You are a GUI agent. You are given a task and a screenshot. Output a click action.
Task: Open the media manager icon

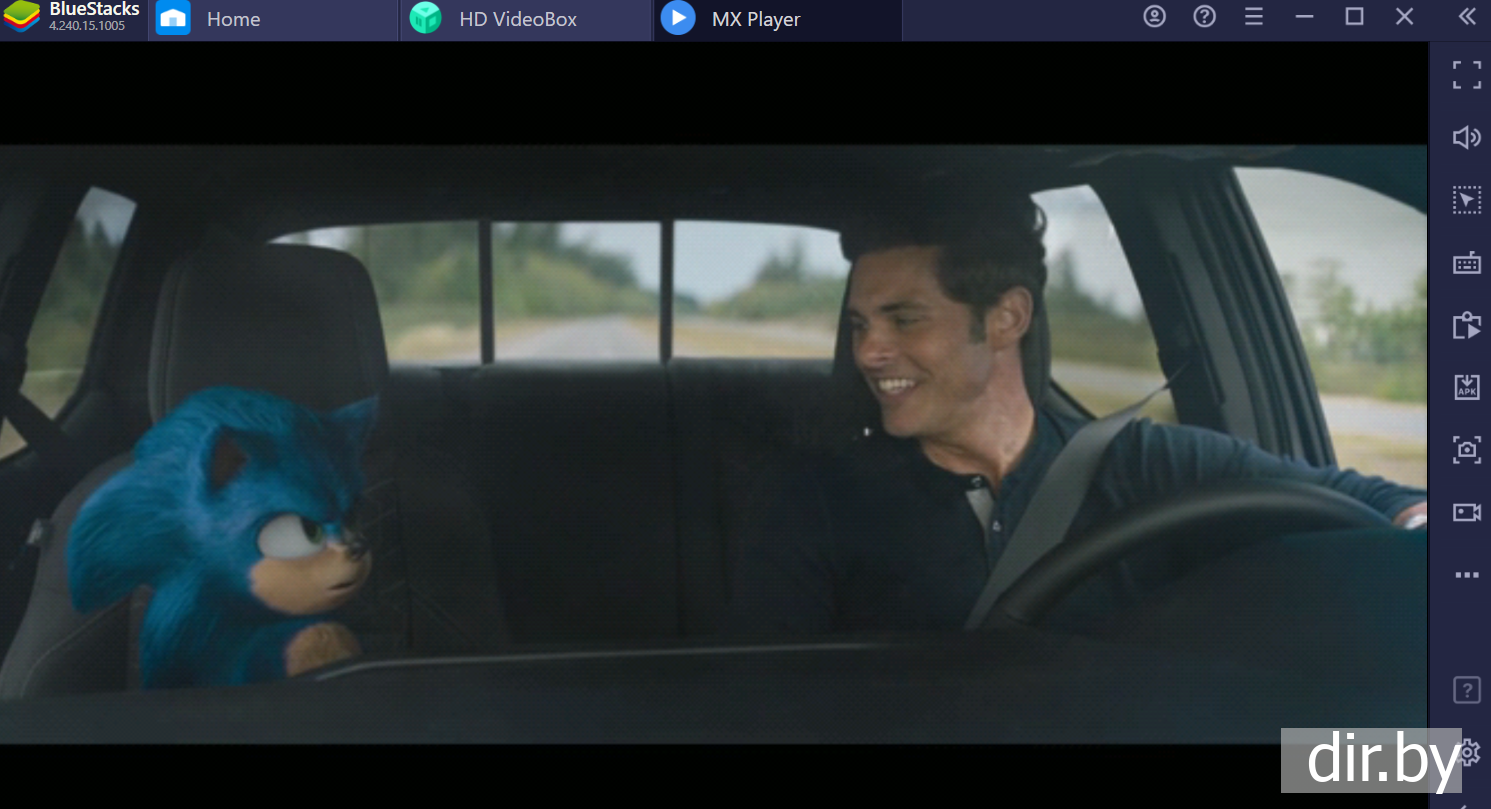1466,325
